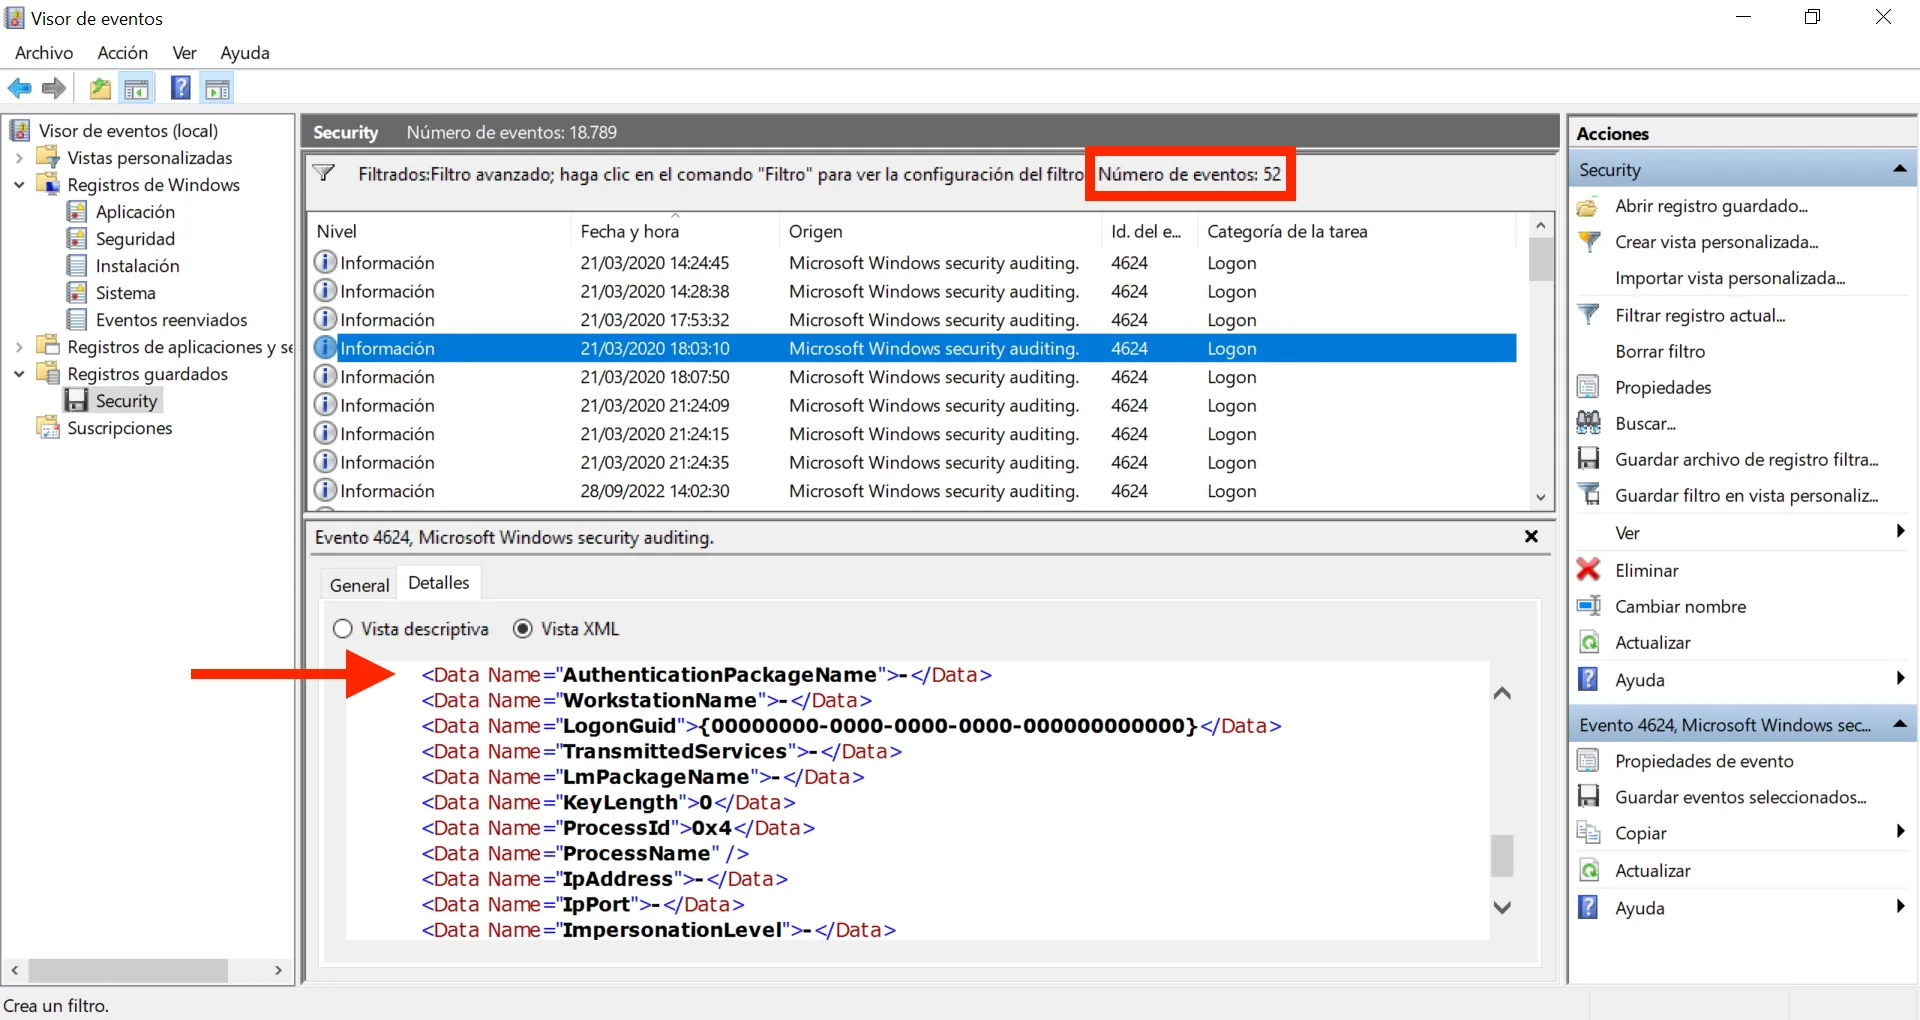Click the Filtrar registro actual funnel icon
Image resolution: width=1920 pixels, height=1020 pixels.
pos(1588,315)
